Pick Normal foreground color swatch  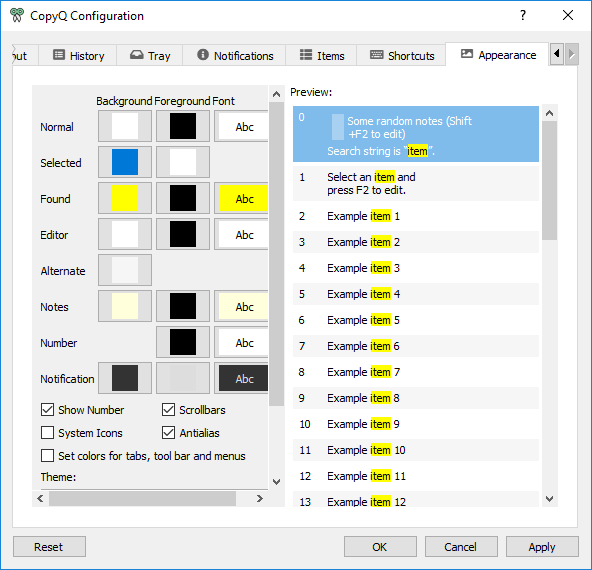pos(183,126)
